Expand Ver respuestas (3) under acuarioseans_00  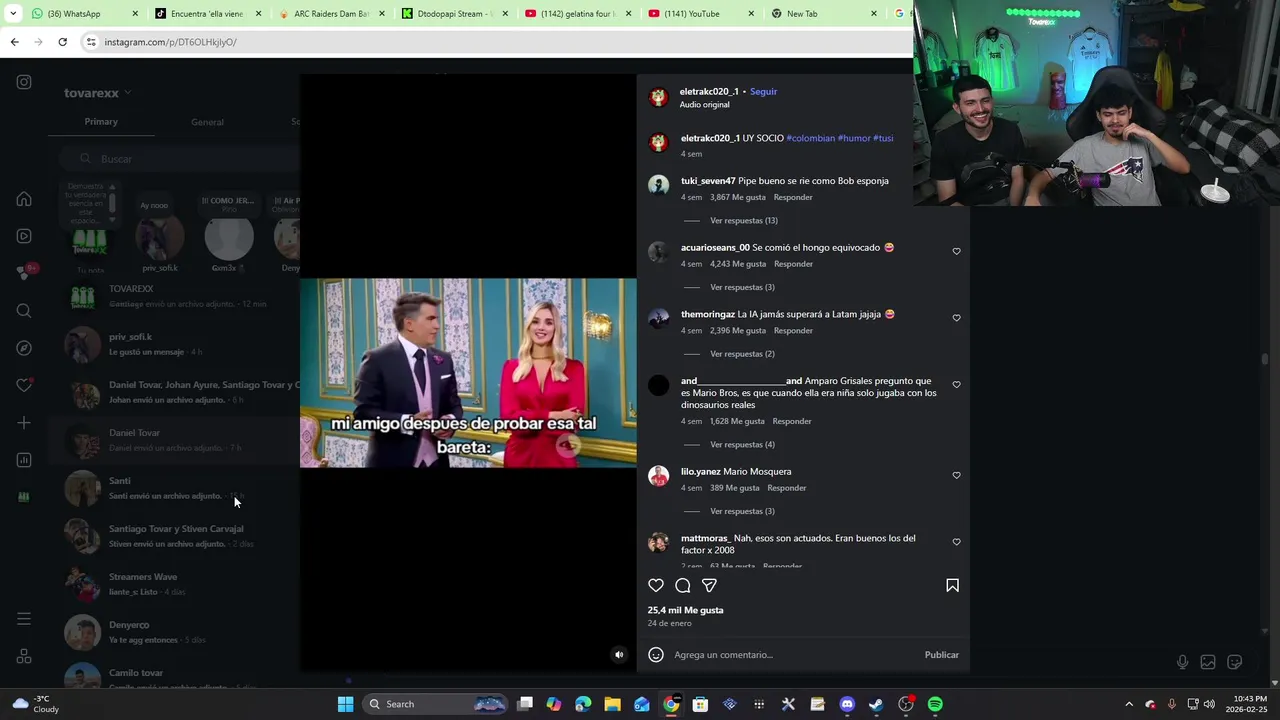pos(742,288)
